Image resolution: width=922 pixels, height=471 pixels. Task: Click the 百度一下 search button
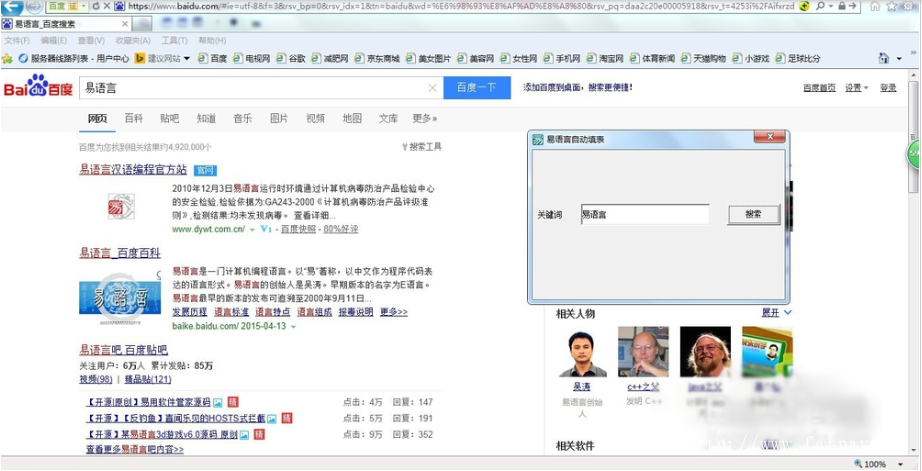coord(476,88)
